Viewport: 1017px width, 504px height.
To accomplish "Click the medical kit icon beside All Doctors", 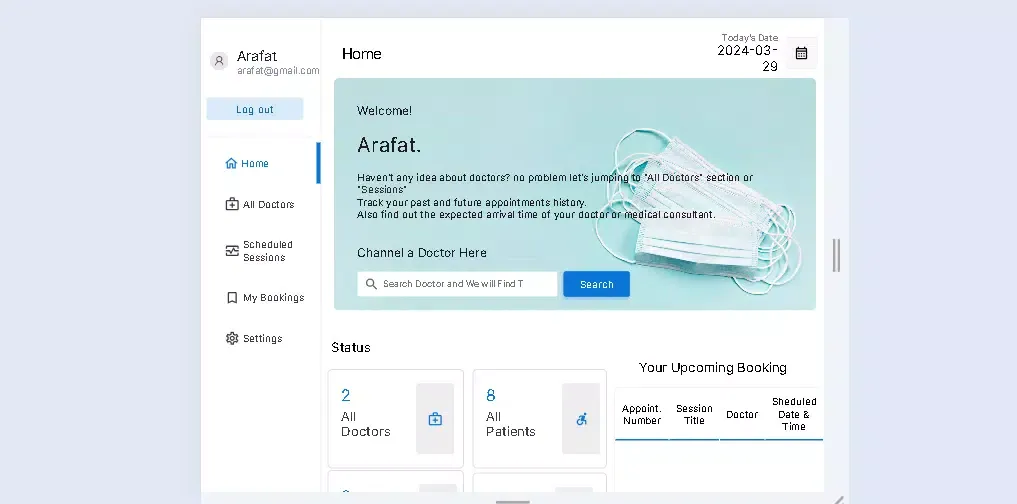I will (232, 204).
